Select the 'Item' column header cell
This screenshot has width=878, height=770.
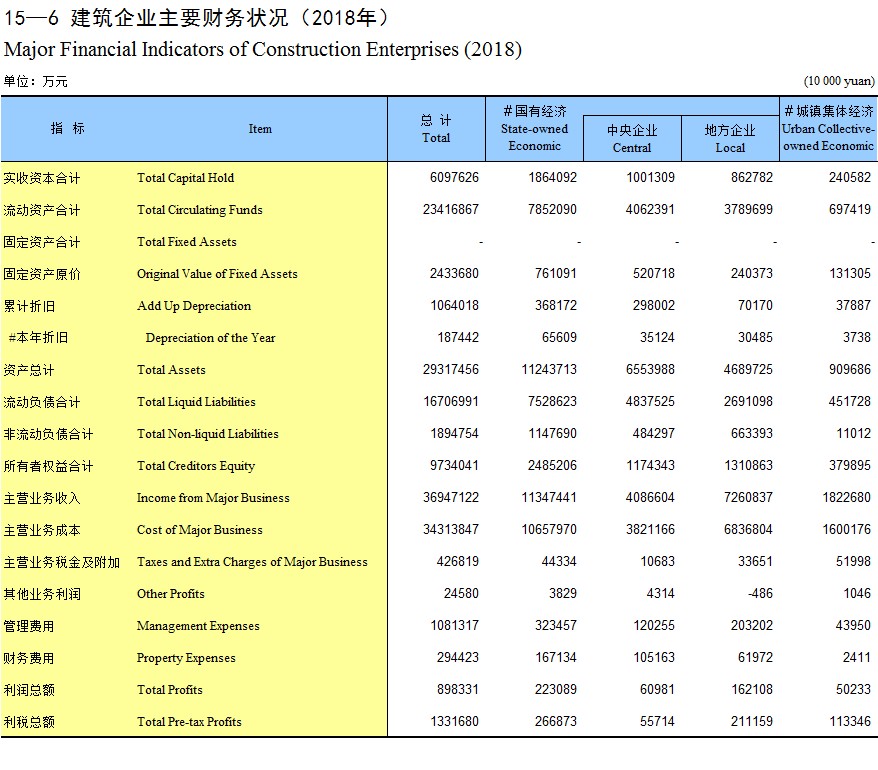click(260, 129)
